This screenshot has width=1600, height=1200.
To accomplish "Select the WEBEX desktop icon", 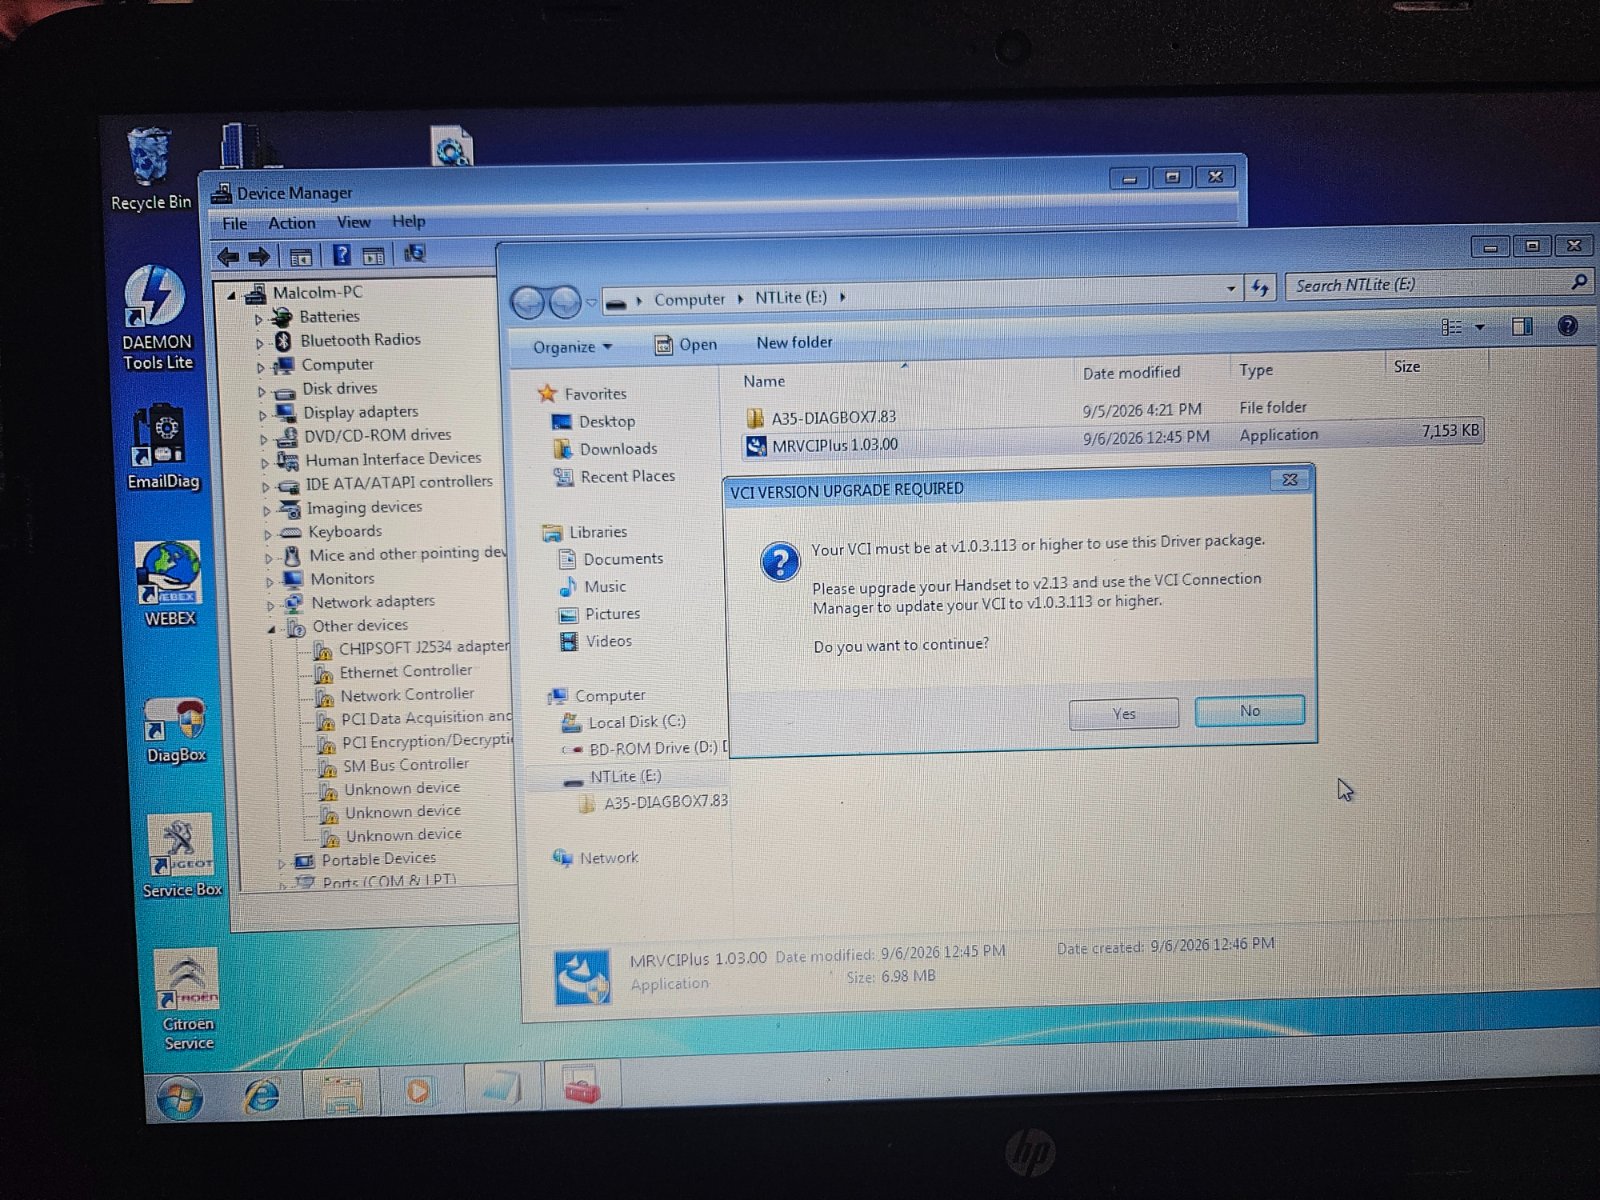I will click(169, 584).
